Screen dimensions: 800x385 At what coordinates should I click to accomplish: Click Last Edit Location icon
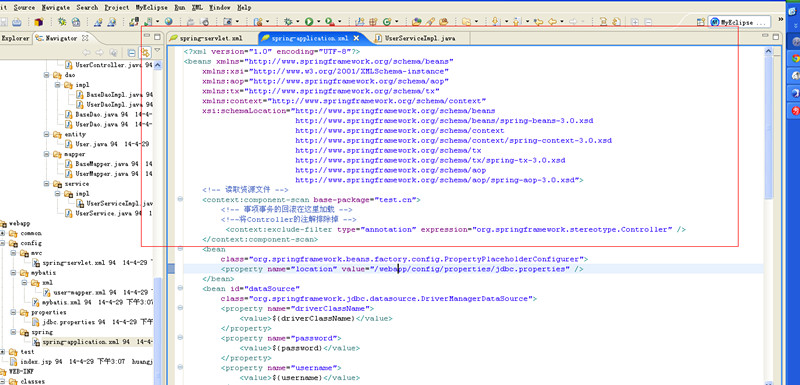(x=538, y=21)
